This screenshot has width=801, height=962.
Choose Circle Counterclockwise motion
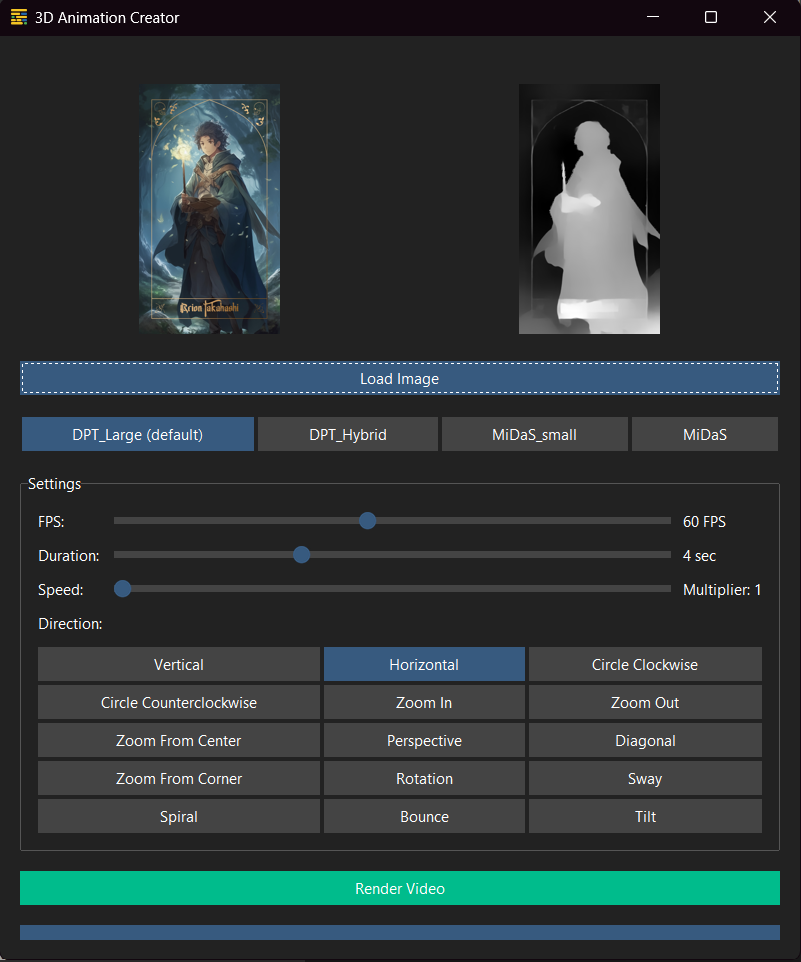pyautogui.click(x=179, y=703)
